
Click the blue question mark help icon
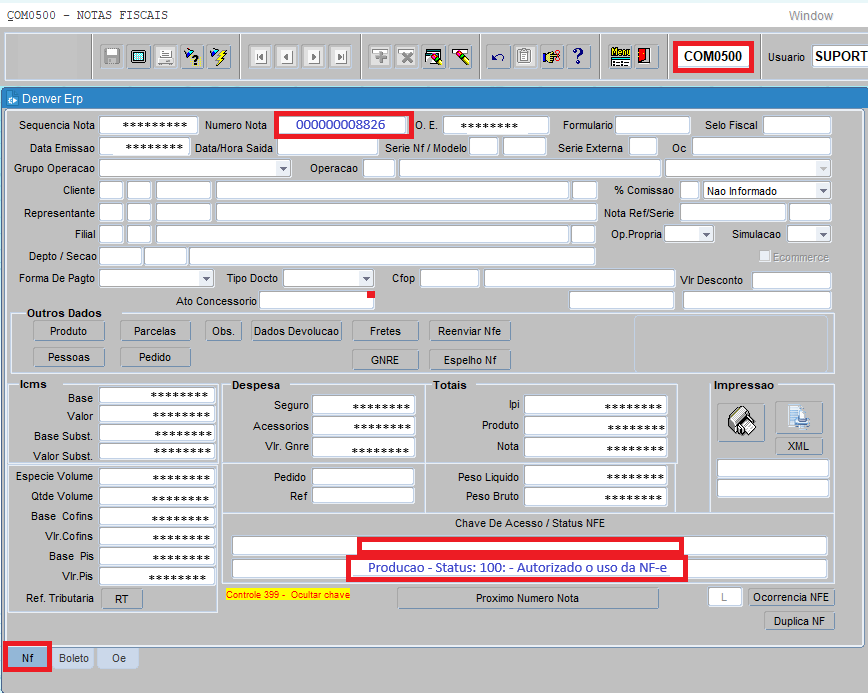pos(577,57)
